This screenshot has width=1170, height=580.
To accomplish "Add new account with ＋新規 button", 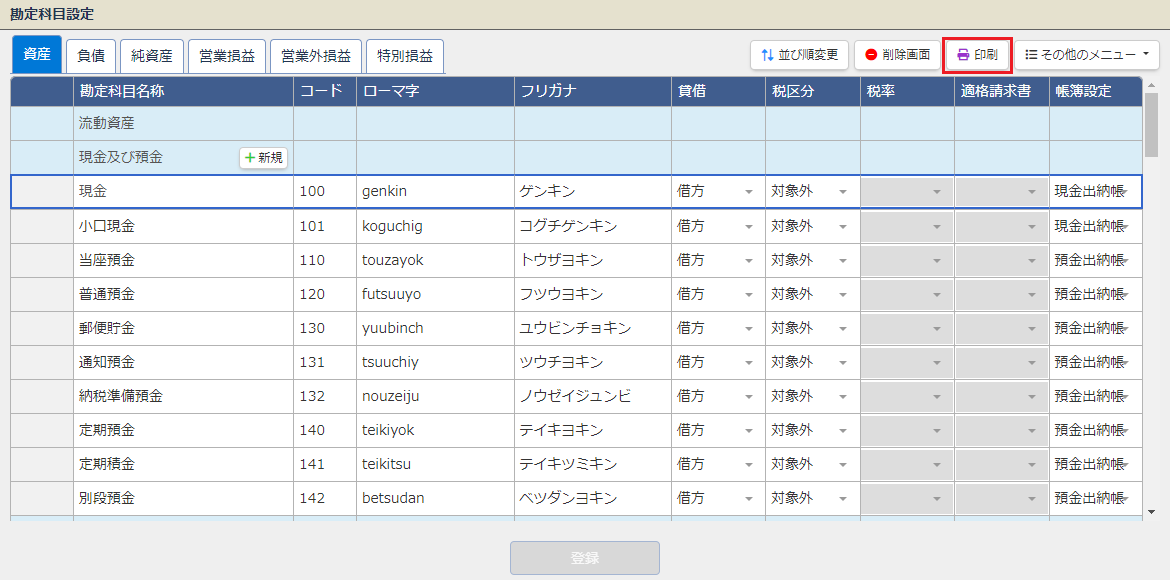I will [264, 158].
